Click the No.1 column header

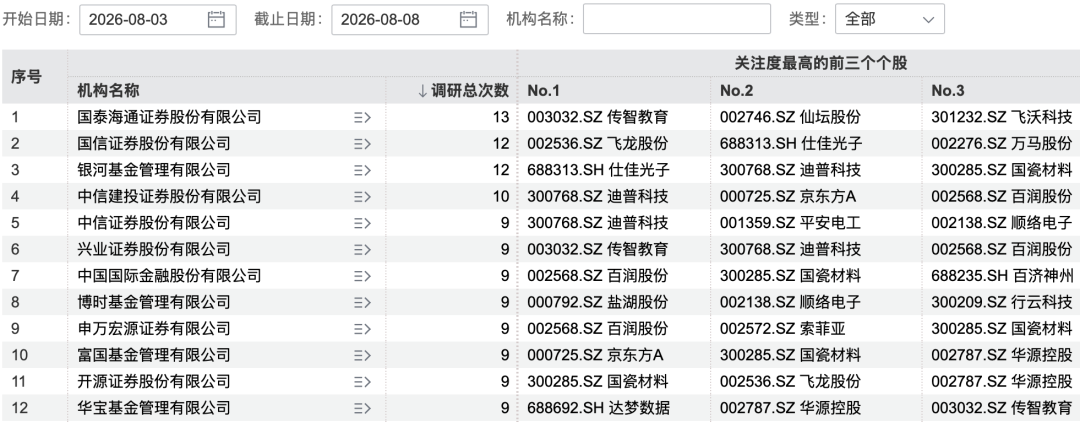point(543,91)
